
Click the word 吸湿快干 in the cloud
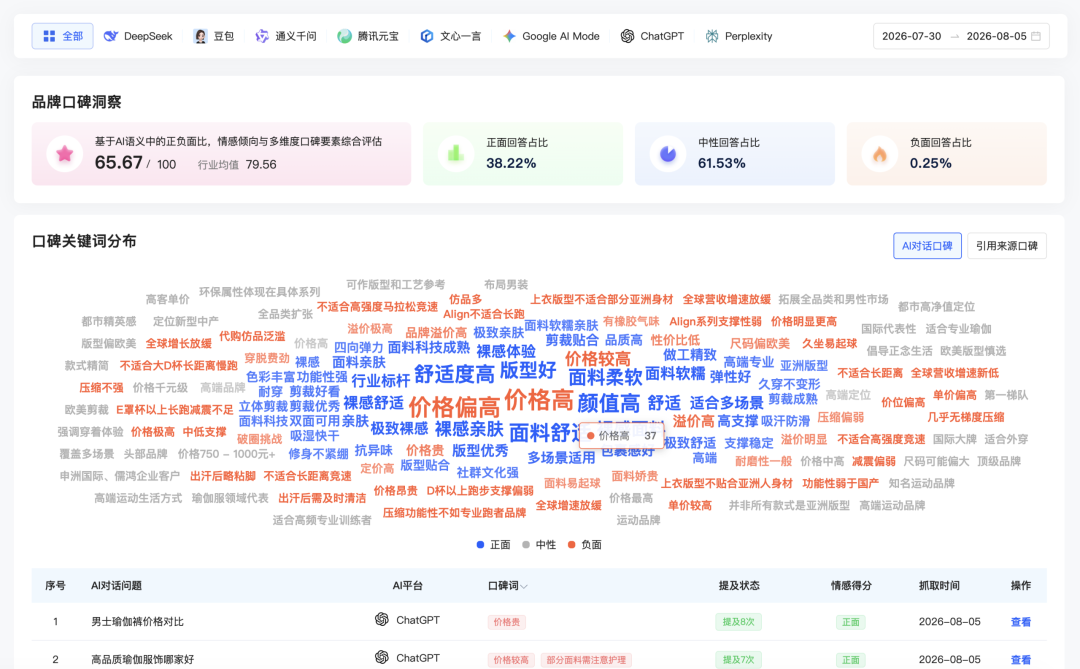(x=314, y=435)
